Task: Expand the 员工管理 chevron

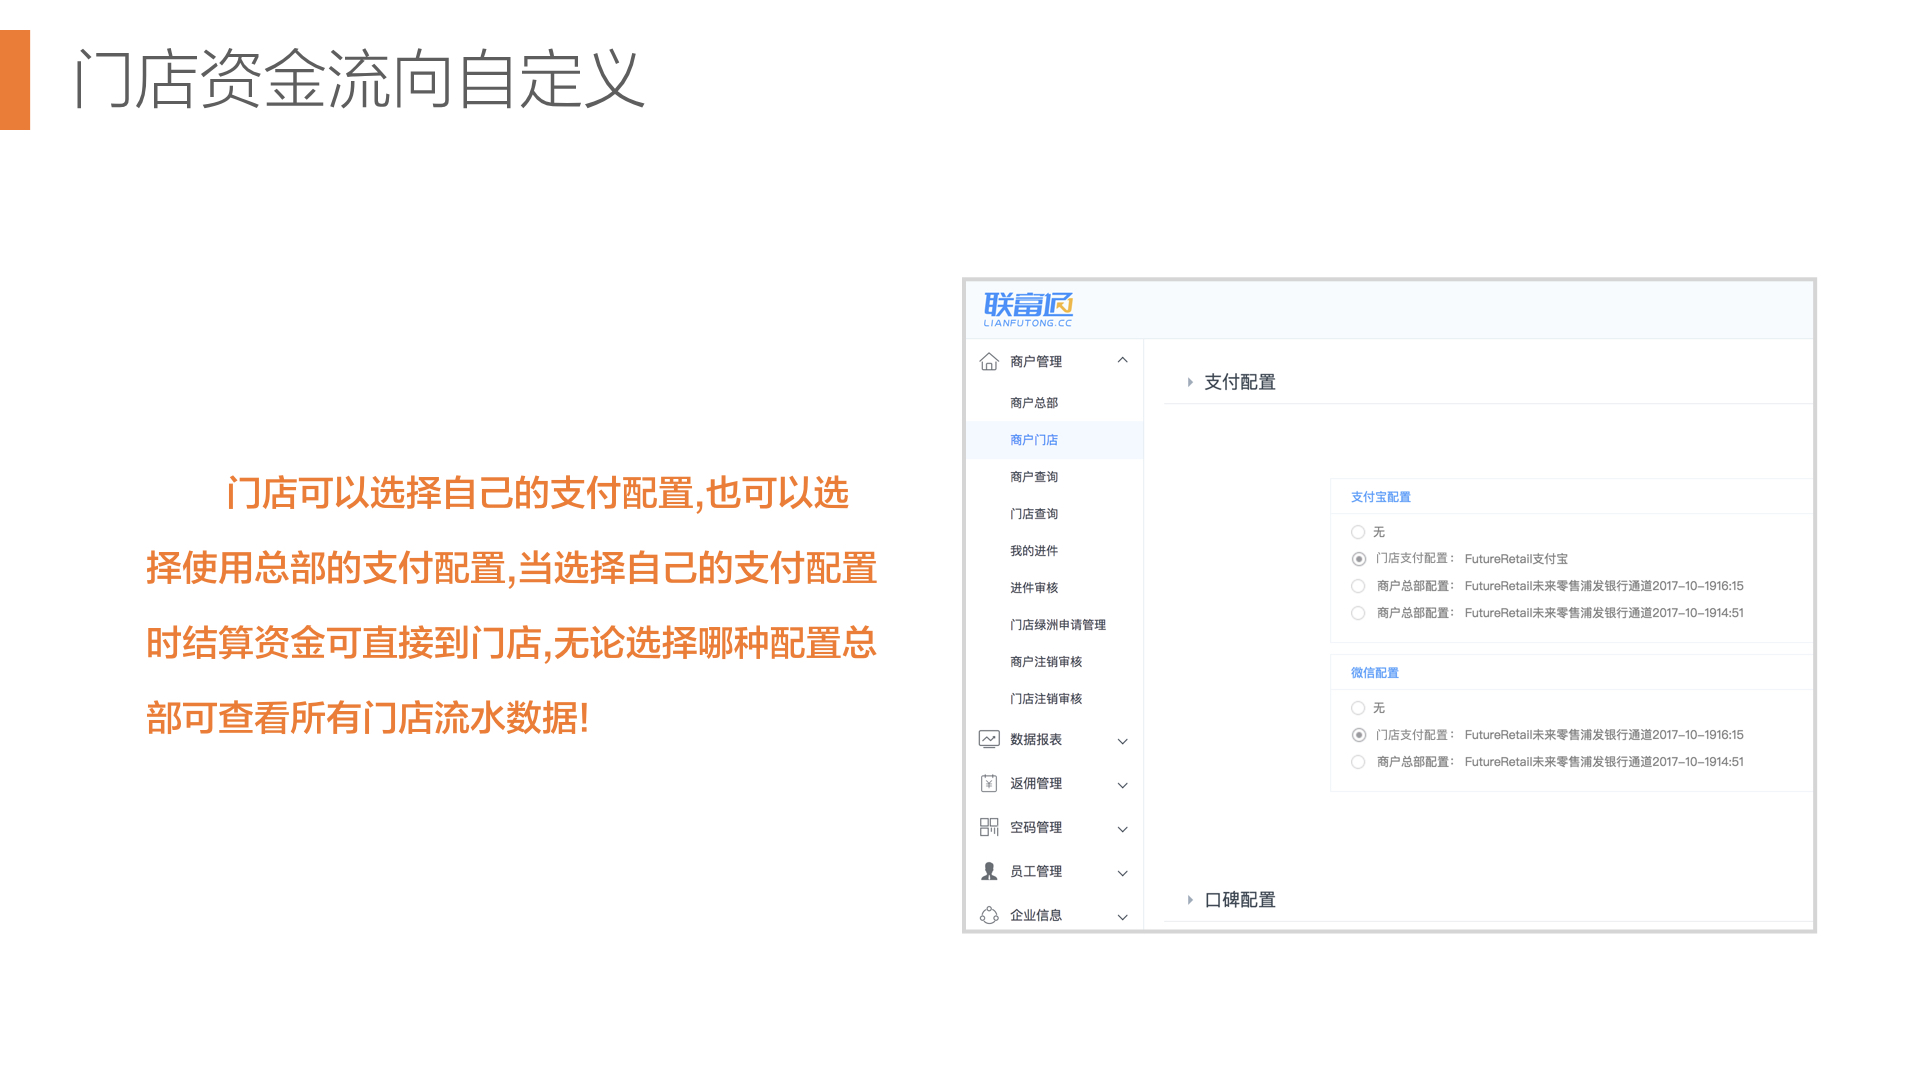Action: click(1122, 873)
